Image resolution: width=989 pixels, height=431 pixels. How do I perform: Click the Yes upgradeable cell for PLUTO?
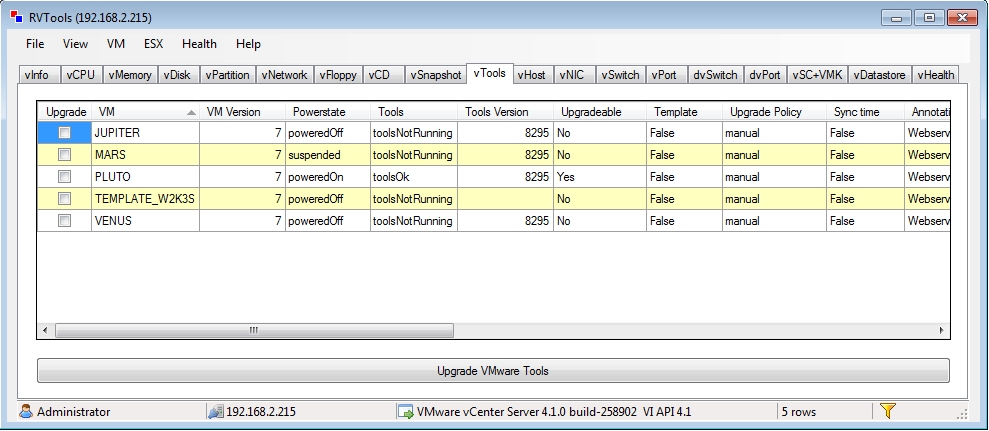pos(600,177)
